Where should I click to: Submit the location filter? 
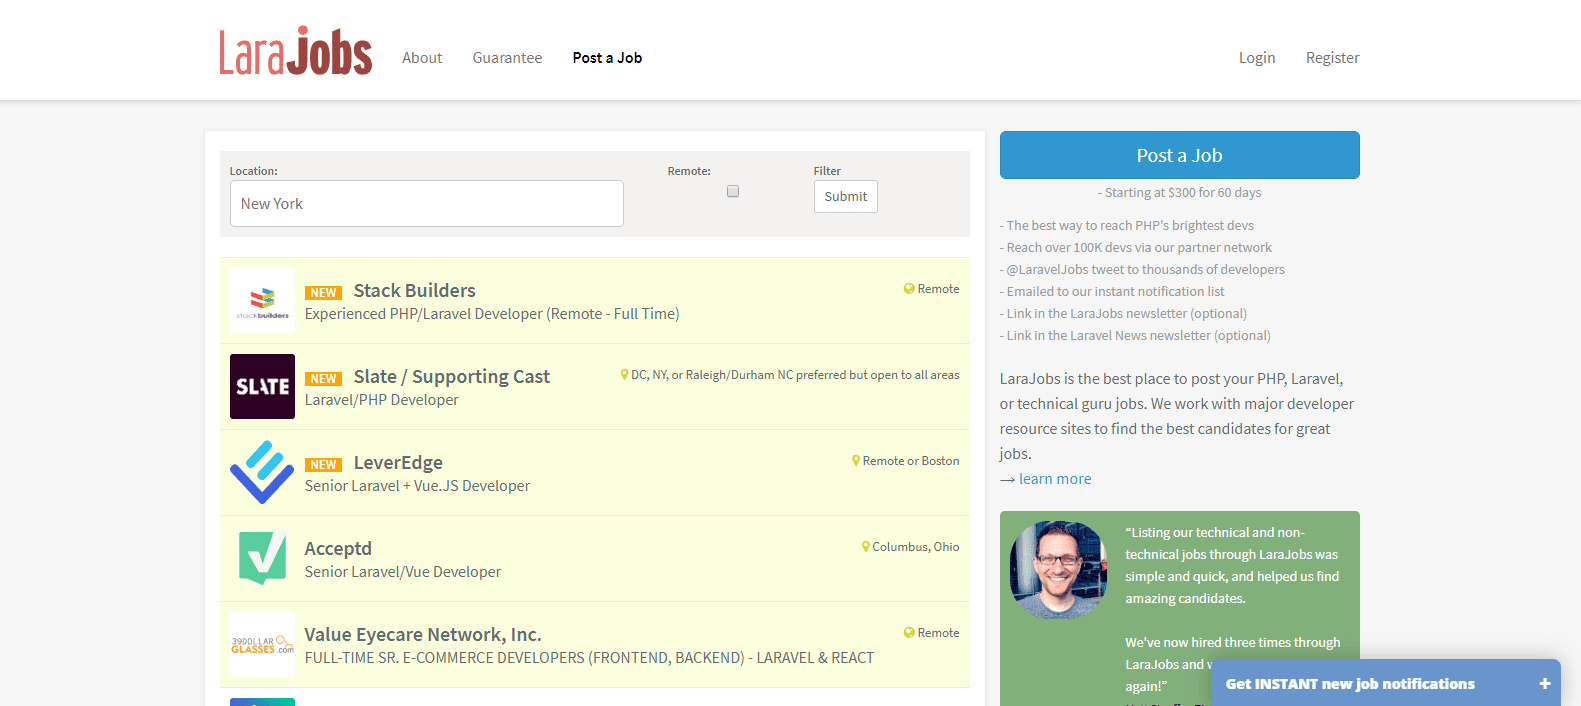pyautogui.click(x=846, y=196)
